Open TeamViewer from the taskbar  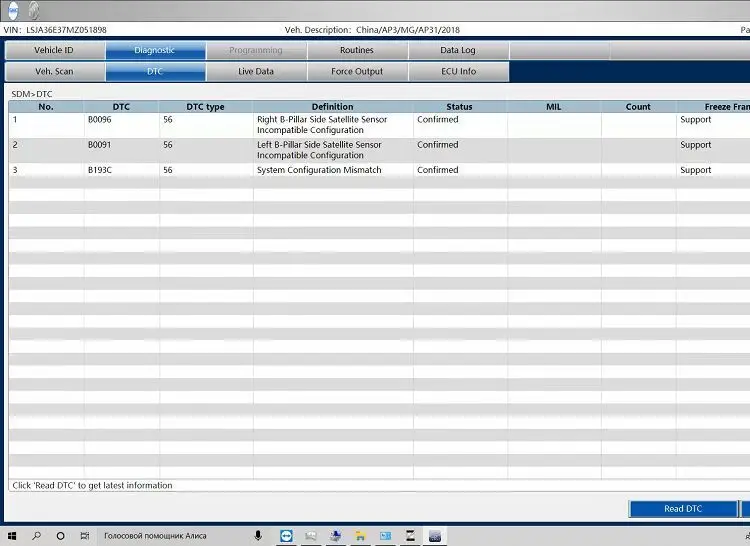287,536
